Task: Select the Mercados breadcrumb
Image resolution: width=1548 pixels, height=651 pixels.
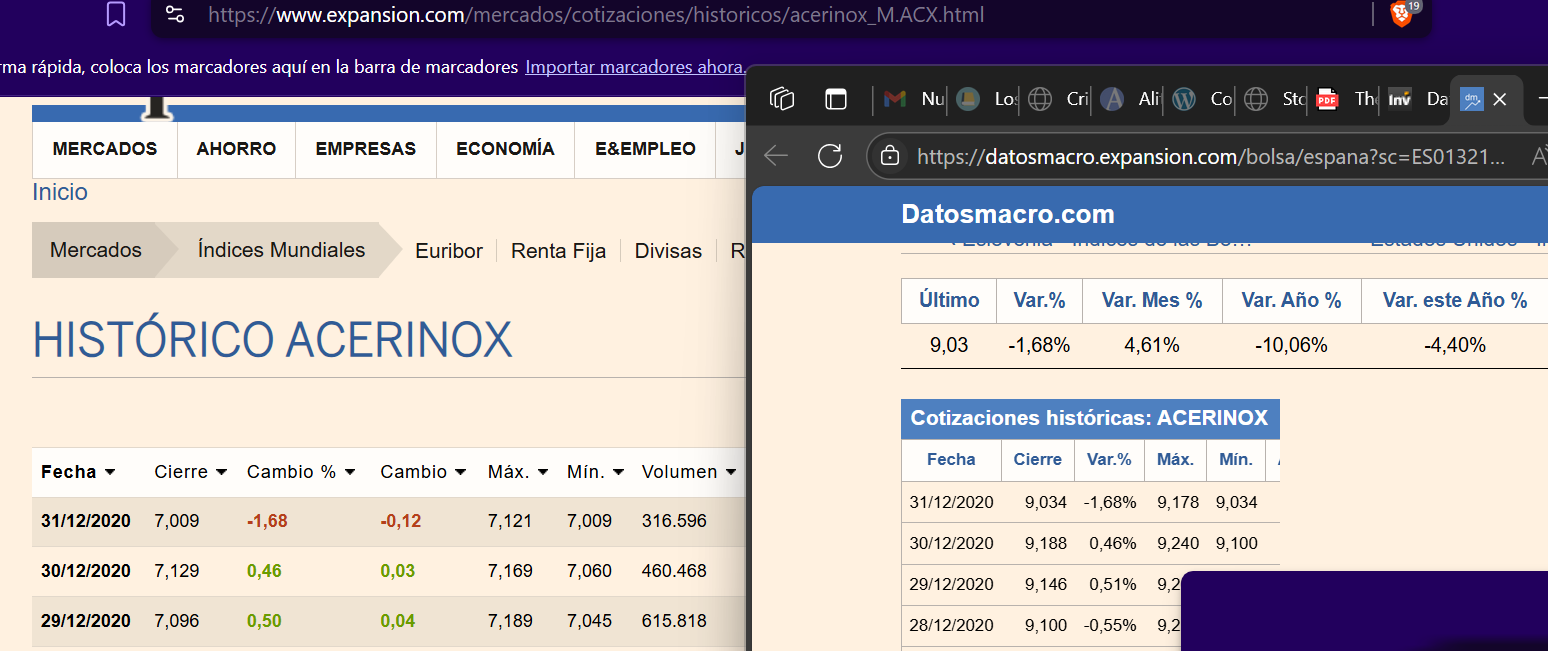Action: tap(96, 250)
